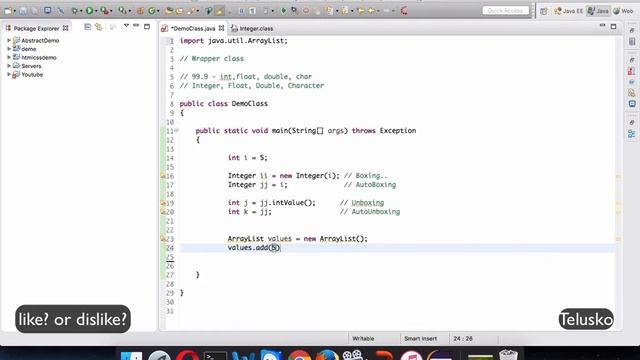Screen dimensions: 640x360
Task: Minimize the editor area
Action: tap(602, 26)
